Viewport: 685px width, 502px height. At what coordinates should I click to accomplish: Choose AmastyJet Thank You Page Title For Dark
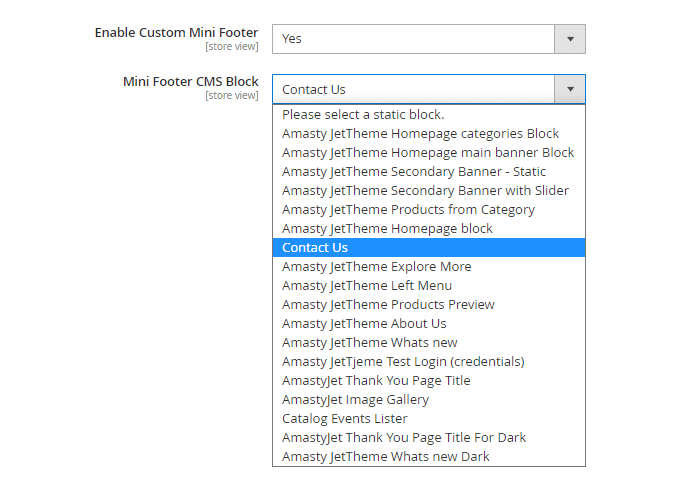[x=404, y=438]
